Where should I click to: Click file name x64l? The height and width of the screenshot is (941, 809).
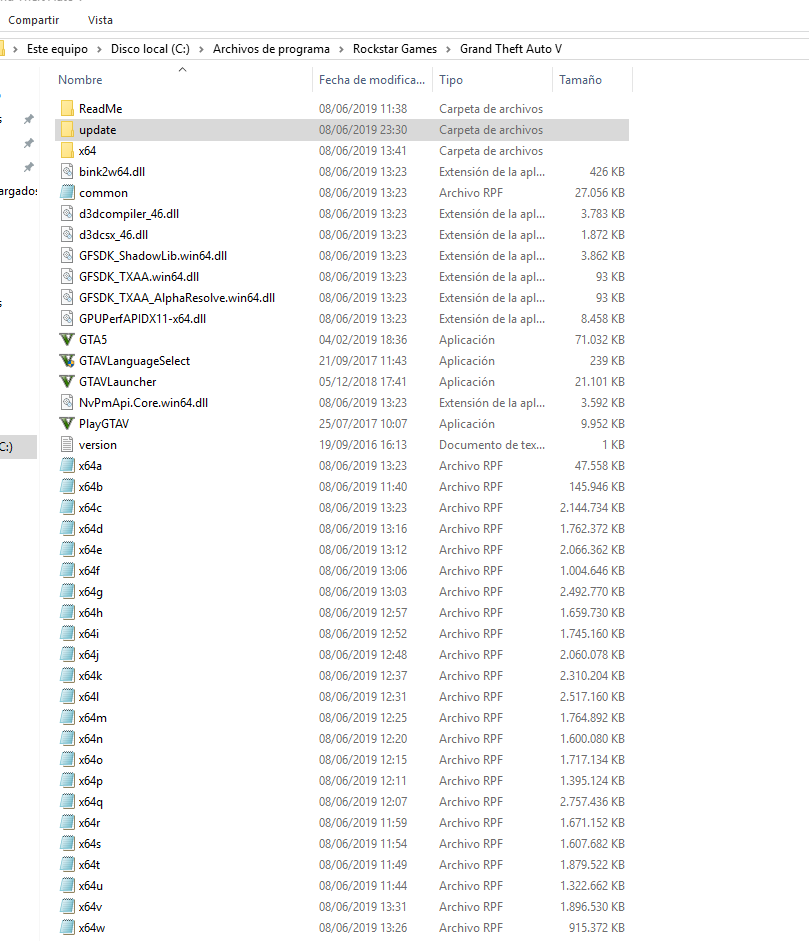point(89,697)
